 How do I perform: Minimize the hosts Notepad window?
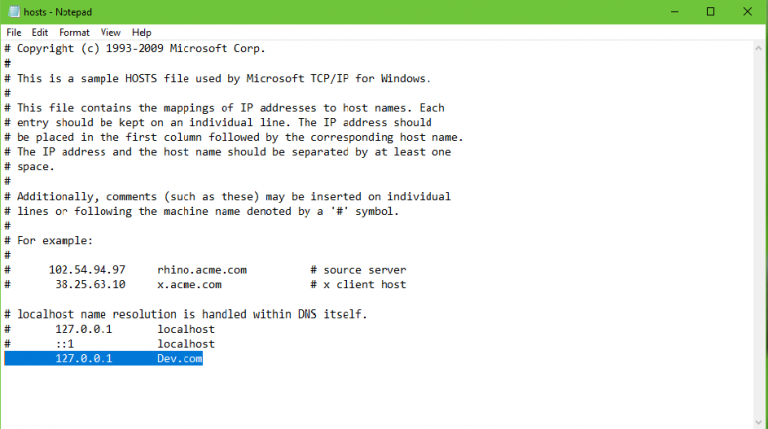665,11
